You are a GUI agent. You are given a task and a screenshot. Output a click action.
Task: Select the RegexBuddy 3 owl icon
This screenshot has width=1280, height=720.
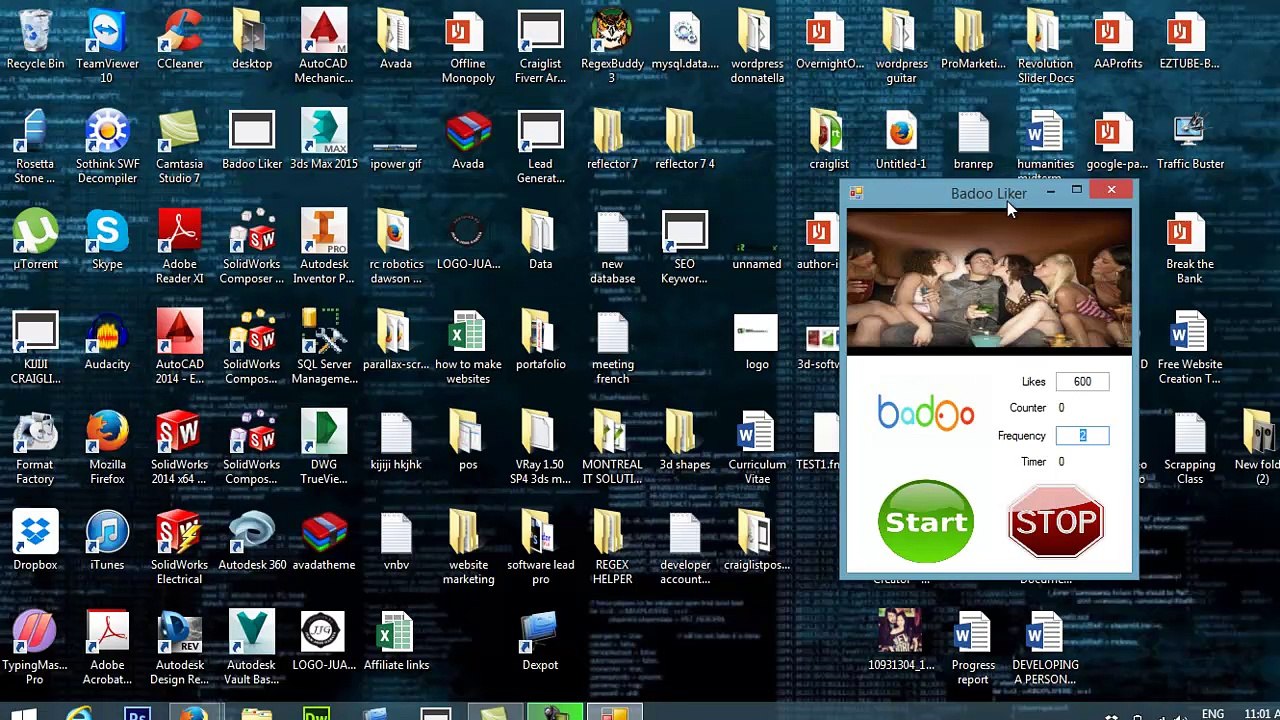[612, 46]
